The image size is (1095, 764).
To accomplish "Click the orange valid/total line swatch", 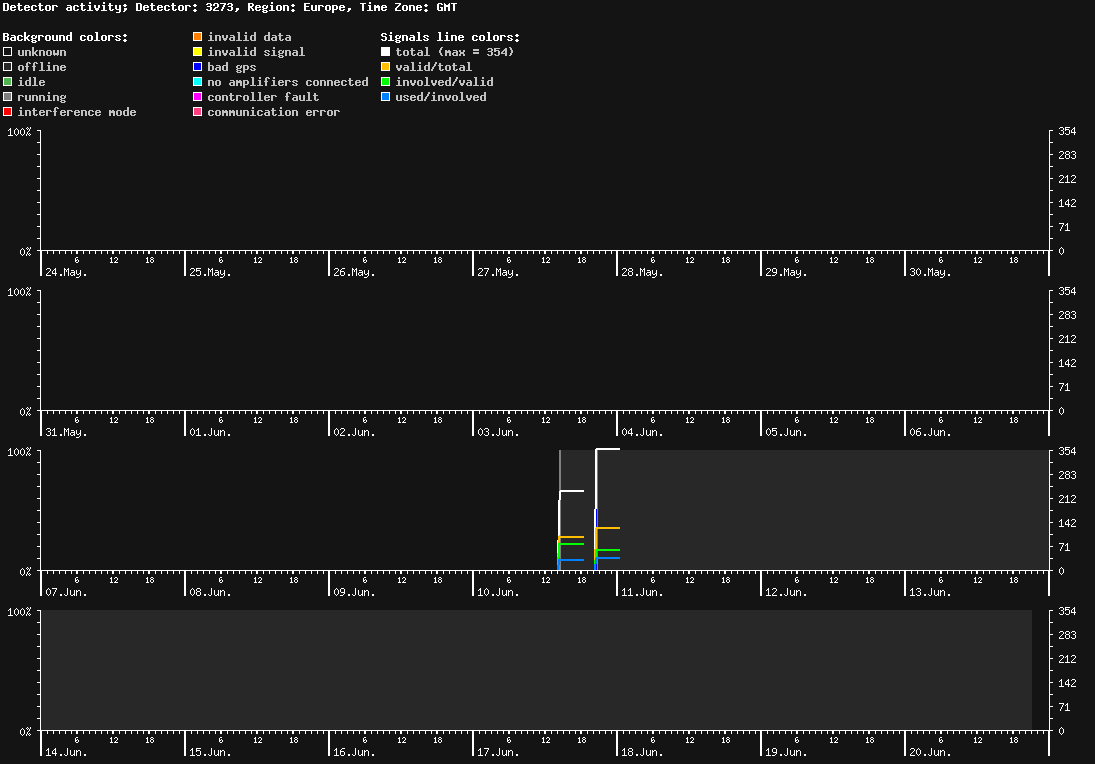I will (385, 67).
